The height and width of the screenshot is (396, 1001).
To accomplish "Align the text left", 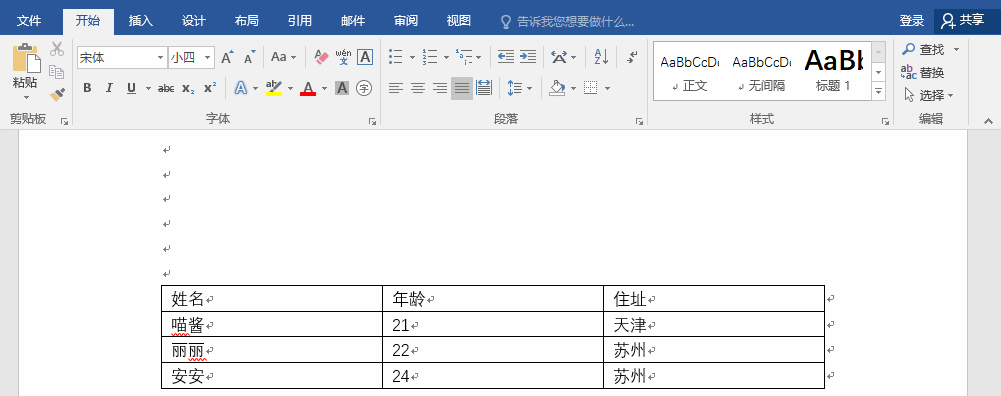I will point(396,88).
